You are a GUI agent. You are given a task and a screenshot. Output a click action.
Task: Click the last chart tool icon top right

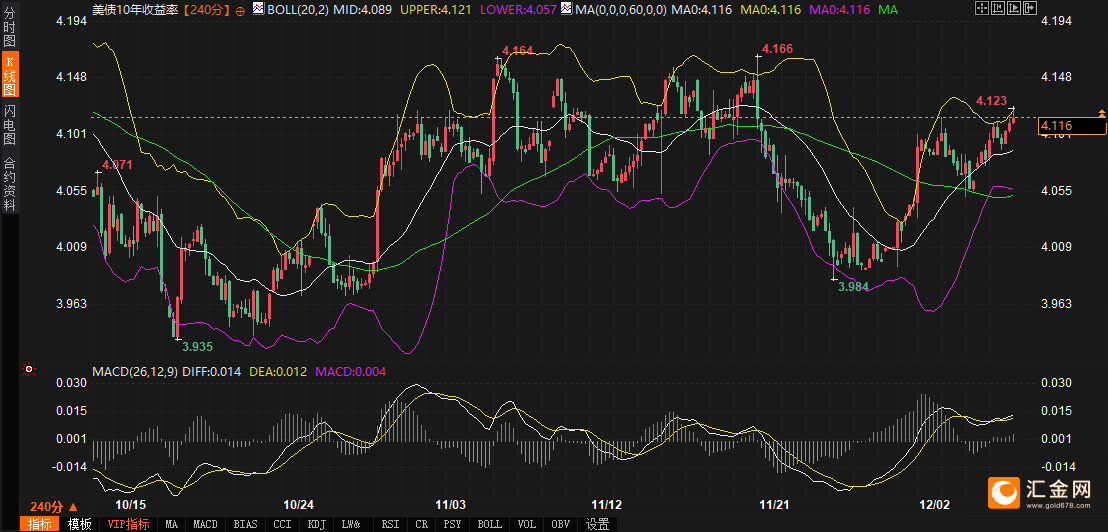click(x=1031, y=9)
